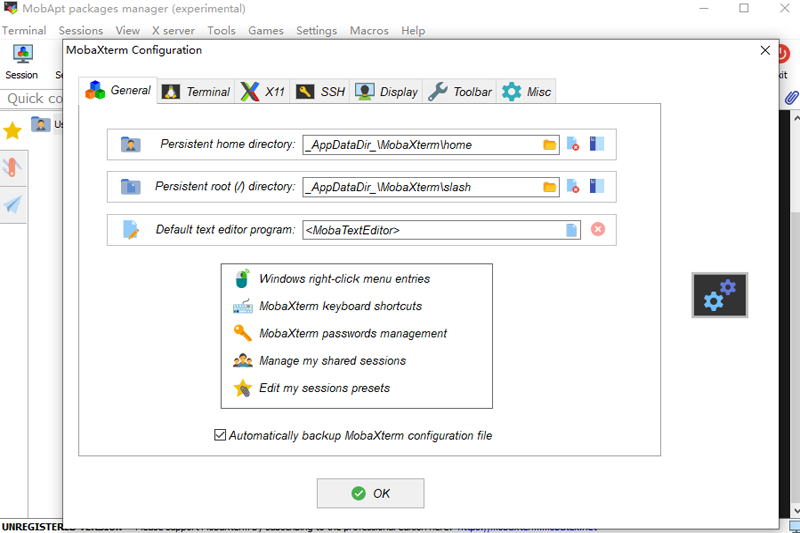
Task: Open the yellow star sessions sidebar tab
Action: pos(12,132)
